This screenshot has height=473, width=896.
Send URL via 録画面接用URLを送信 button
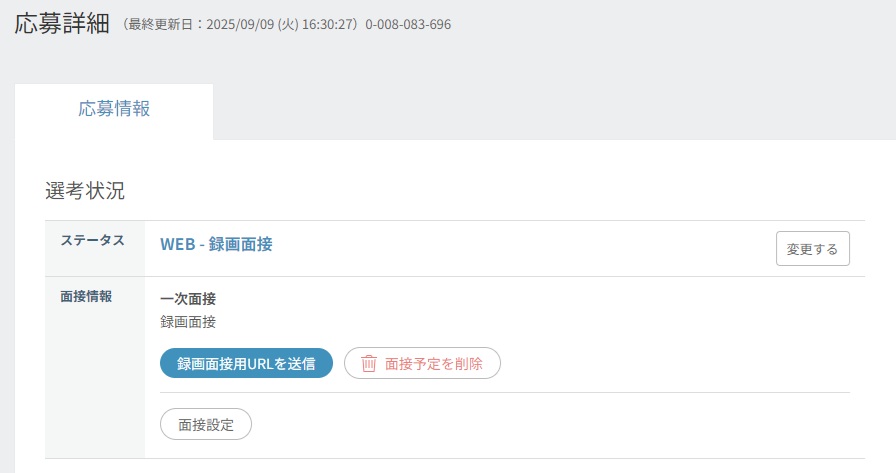[246, 364]
